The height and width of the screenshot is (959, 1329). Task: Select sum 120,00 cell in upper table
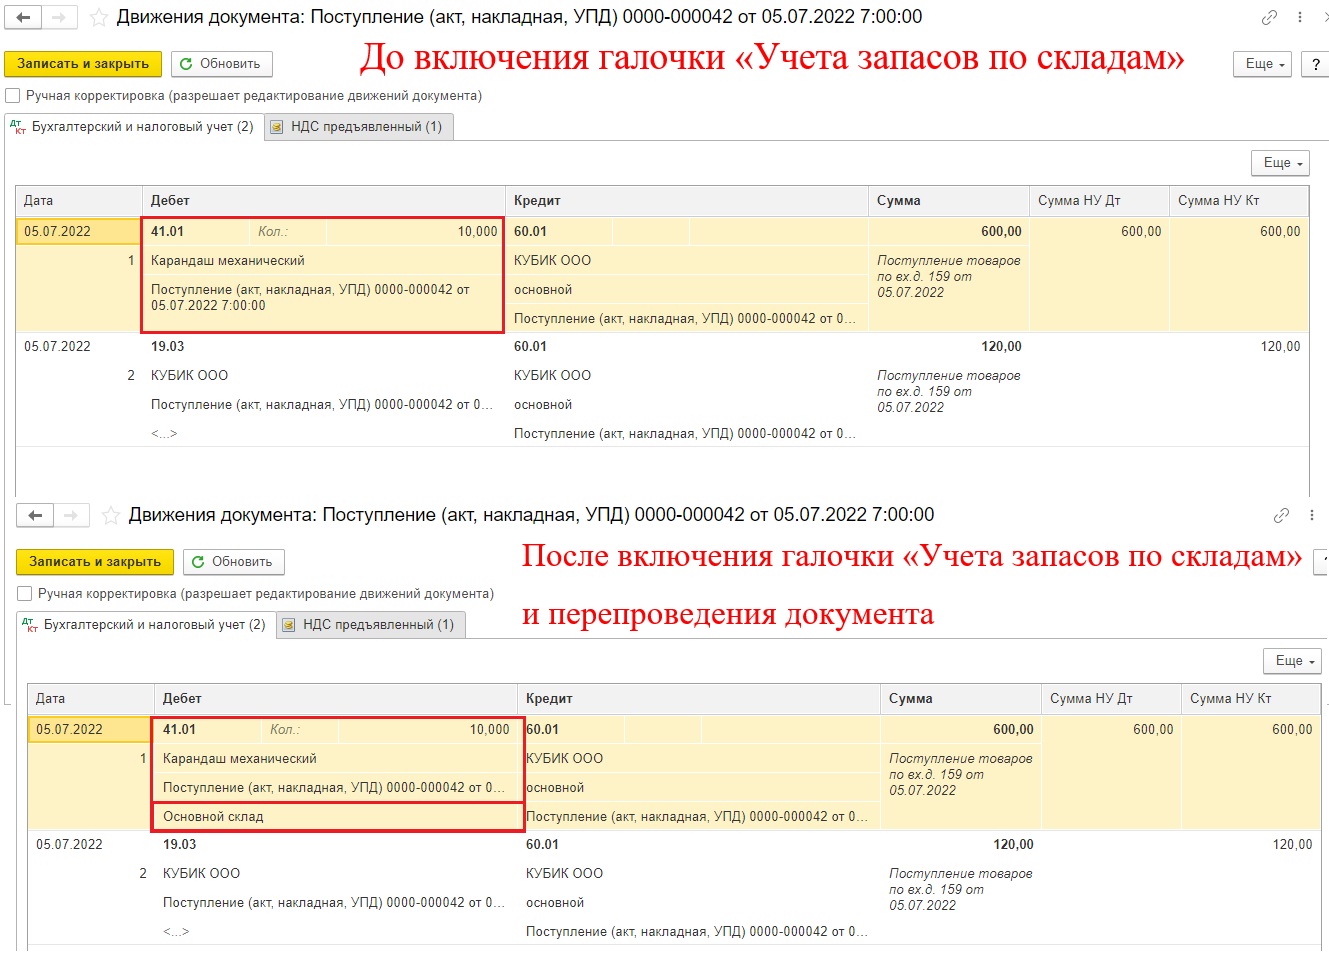[x=948, y=347]
